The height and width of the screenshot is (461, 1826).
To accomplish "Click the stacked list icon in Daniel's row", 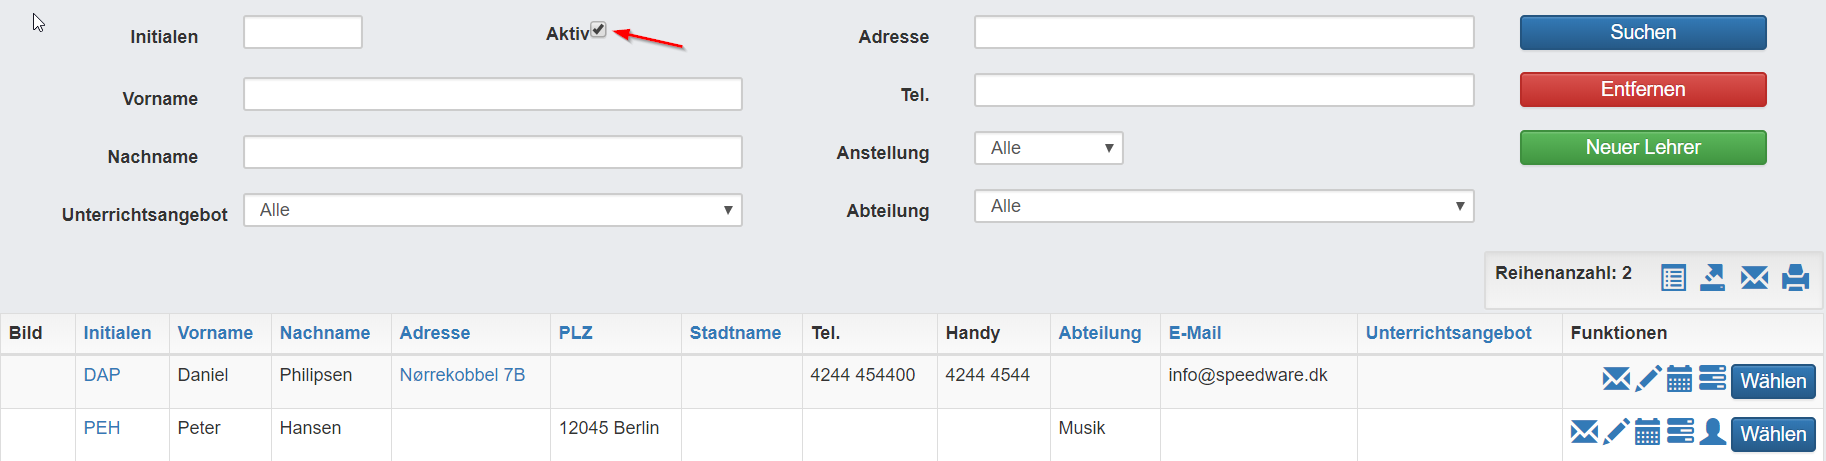I will click(x=1712, y=377).
